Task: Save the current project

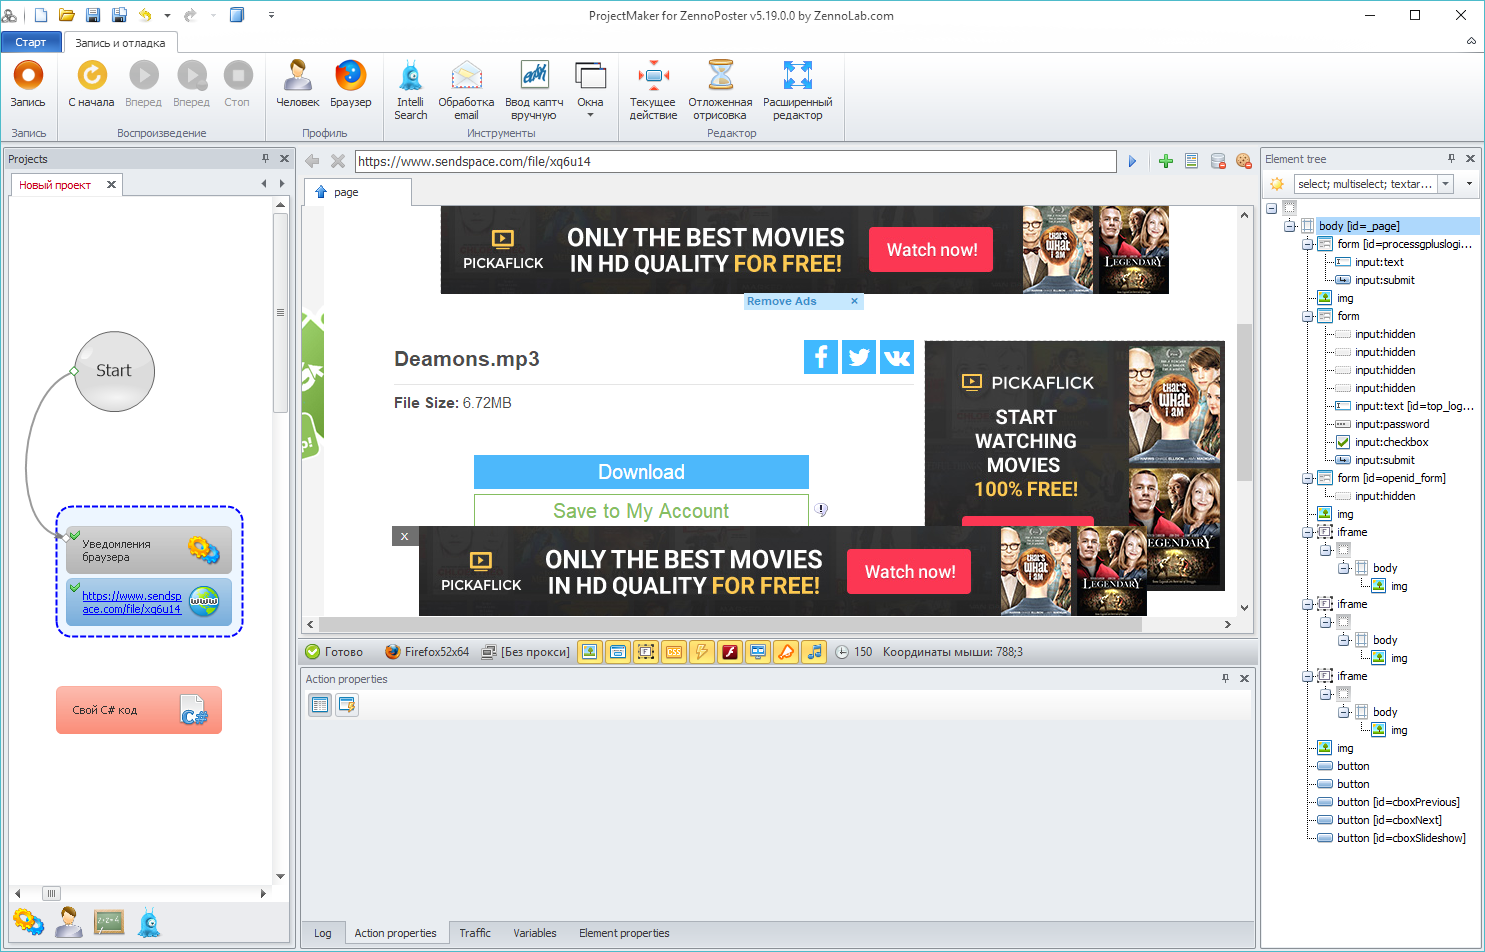Action: click(93, 15)
